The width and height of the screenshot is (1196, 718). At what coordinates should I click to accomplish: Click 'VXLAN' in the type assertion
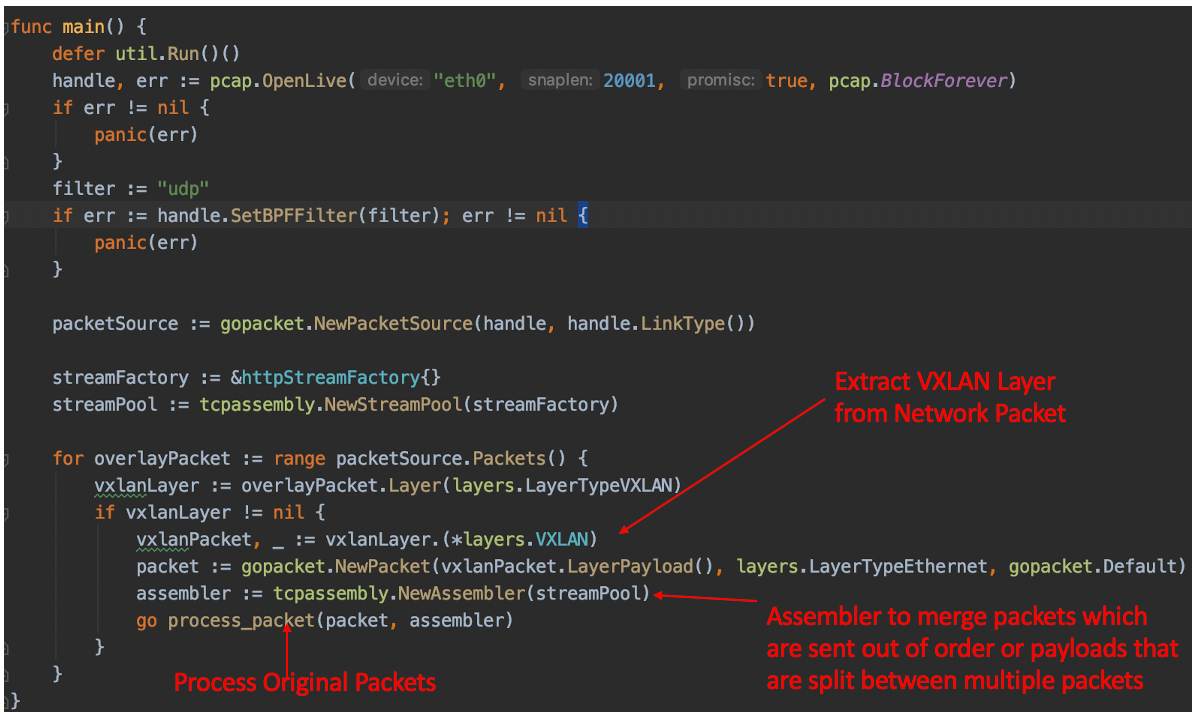561,539
